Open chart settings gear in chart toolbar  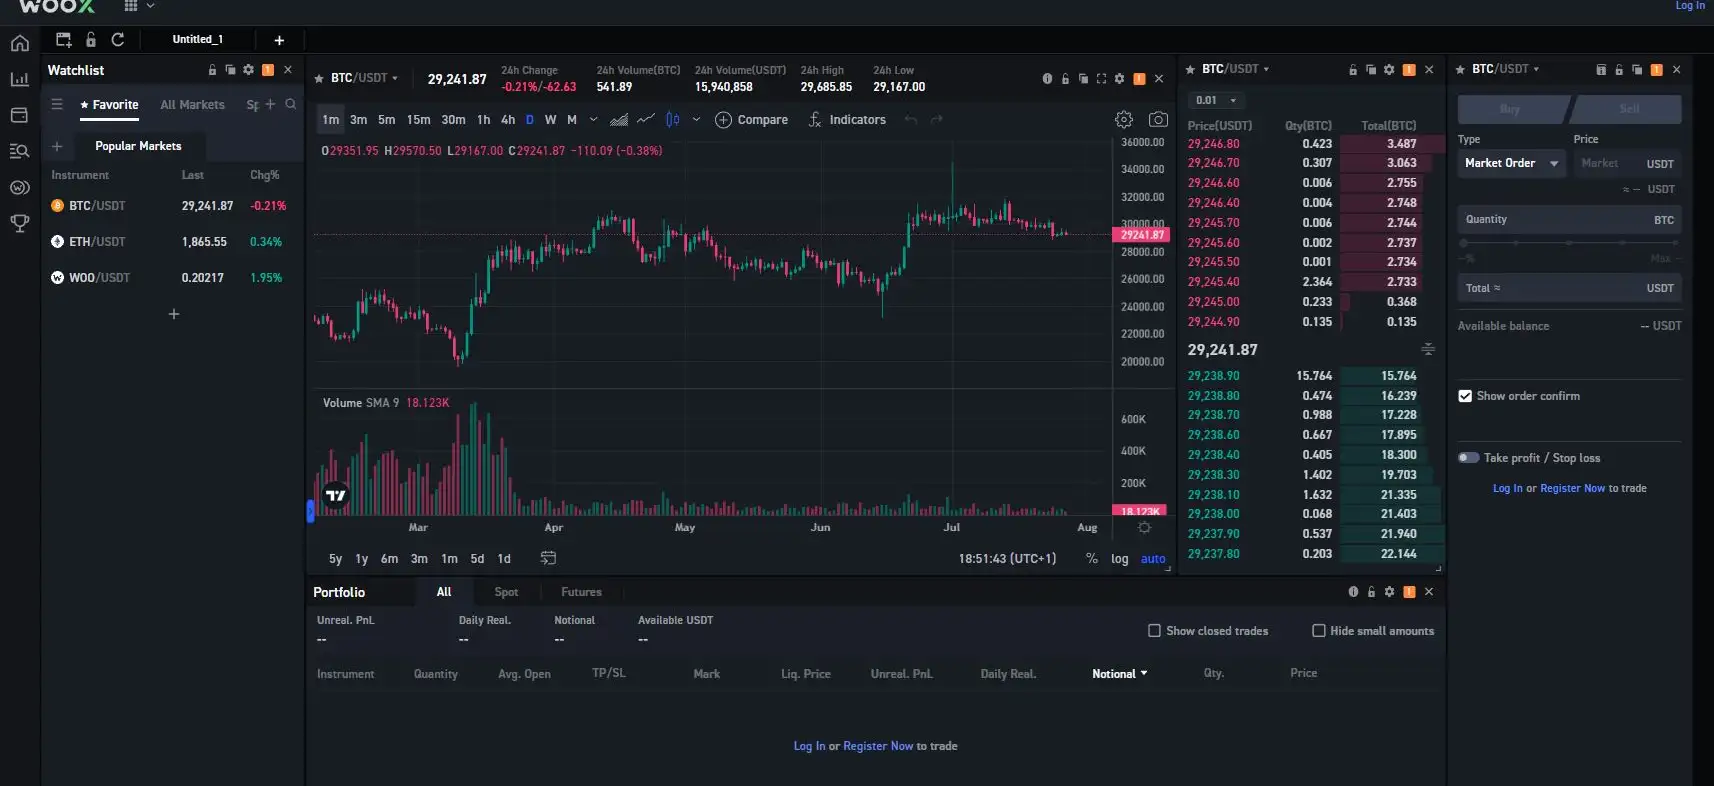pos(1124,120)
